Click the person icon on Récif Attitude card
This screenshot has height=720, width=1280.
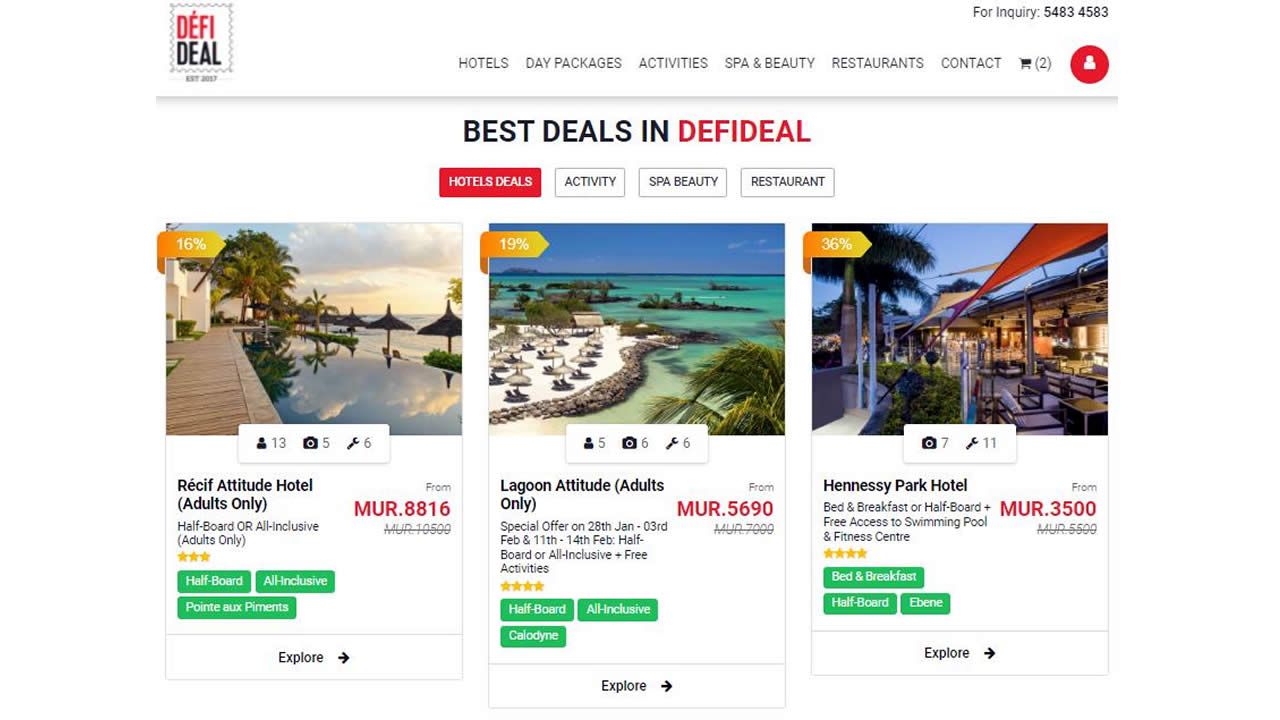click(262, 443)
